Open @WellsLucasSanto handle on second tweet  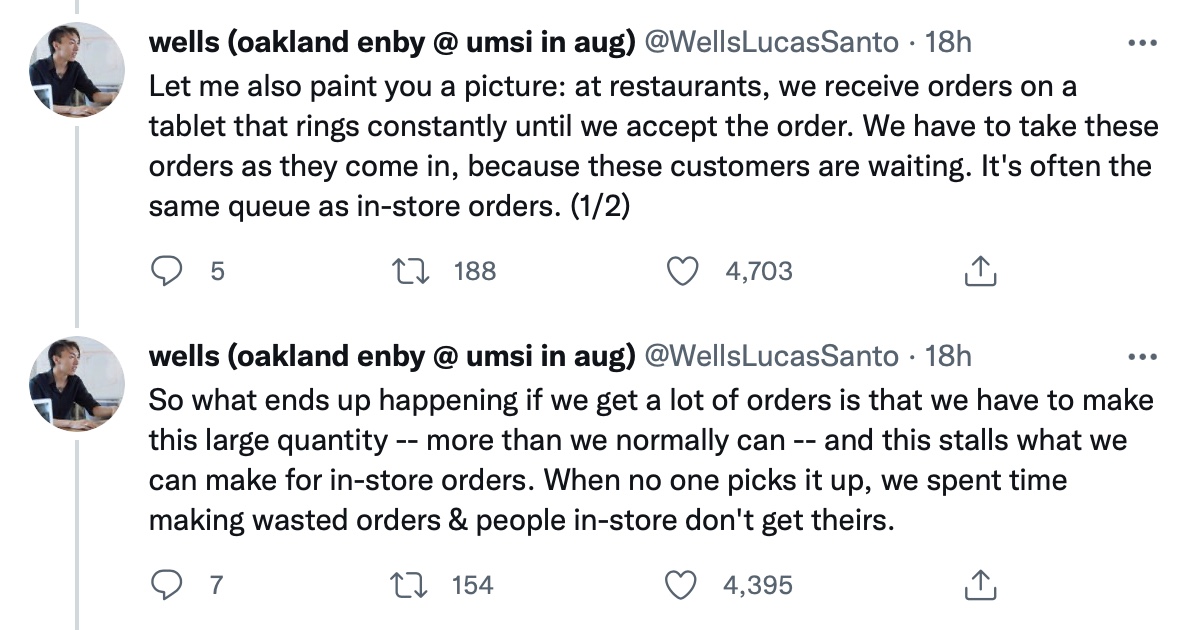pos(771,356)
